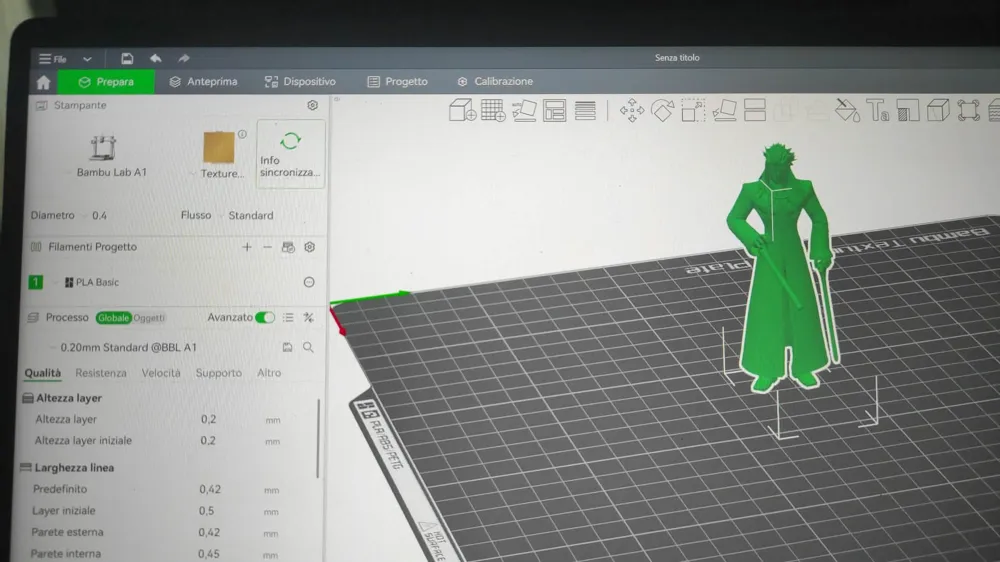Click the Redo arrow icon
Image resolution: width=1000 pixels, height=562 pixels.
coord(184,58)
